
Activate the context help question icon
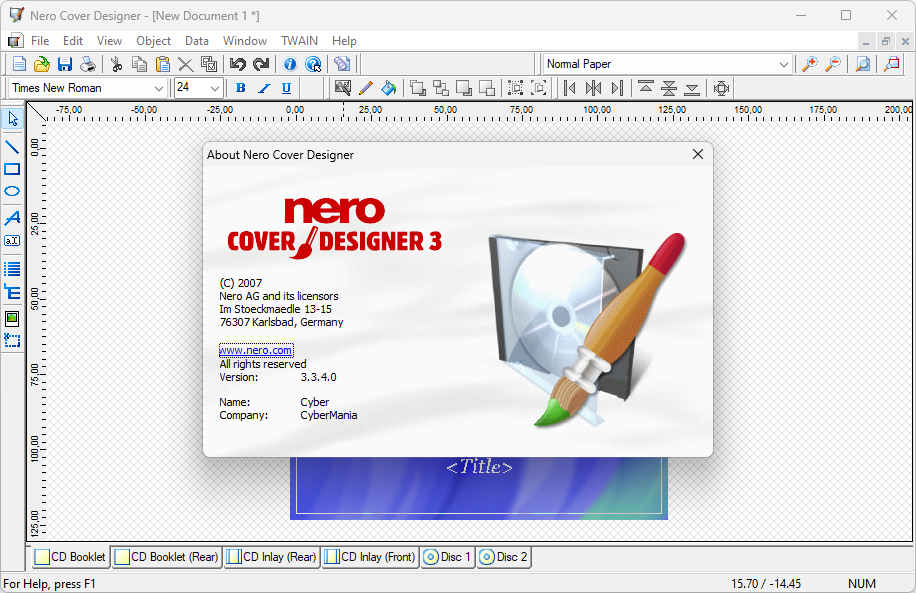[x=313, y=64]
